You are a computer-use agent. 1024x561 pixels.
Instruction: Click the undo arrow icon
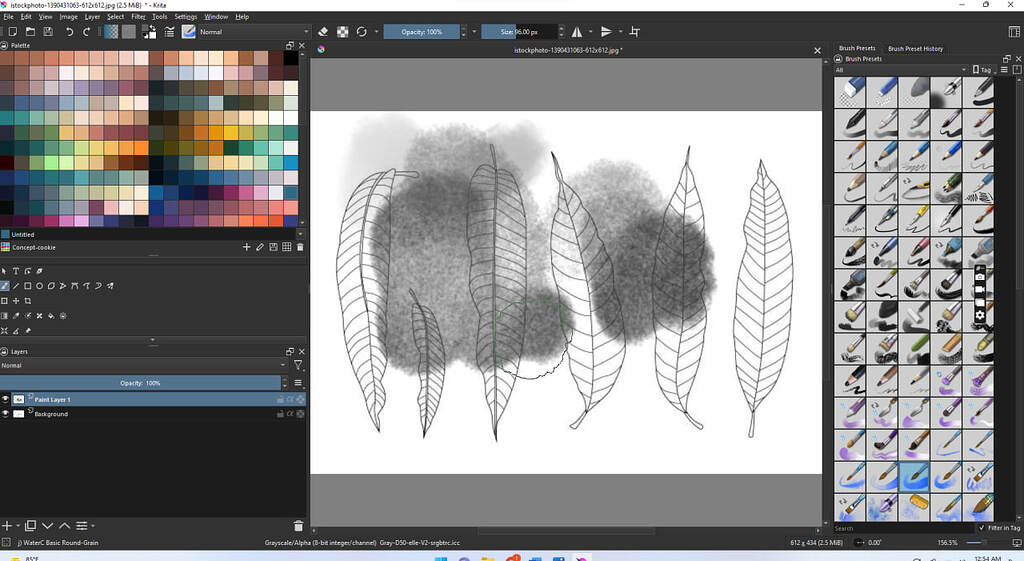click(x=69, y=31)
